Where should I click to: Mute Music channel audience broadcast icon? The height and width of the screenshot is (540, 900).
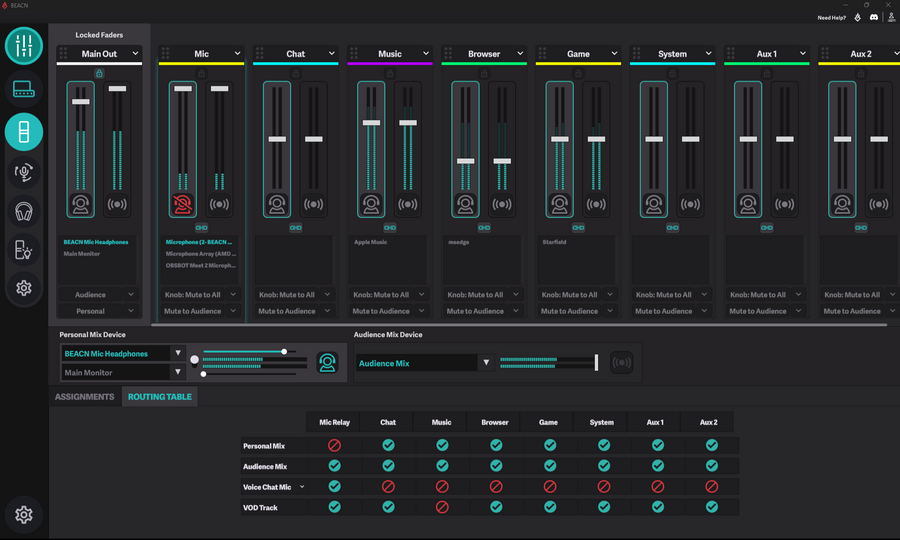click(x=408, y=204)
